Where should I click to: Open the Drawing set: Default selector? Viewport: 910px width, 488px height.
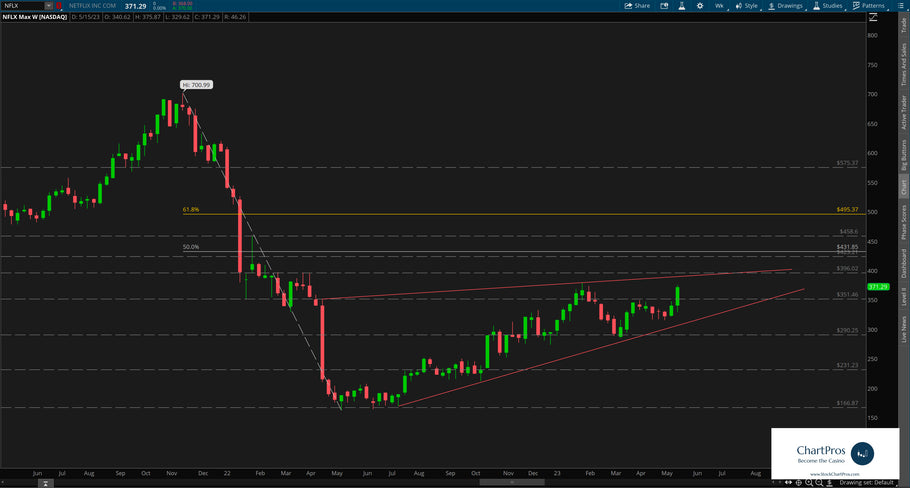[x=866, y=483]
